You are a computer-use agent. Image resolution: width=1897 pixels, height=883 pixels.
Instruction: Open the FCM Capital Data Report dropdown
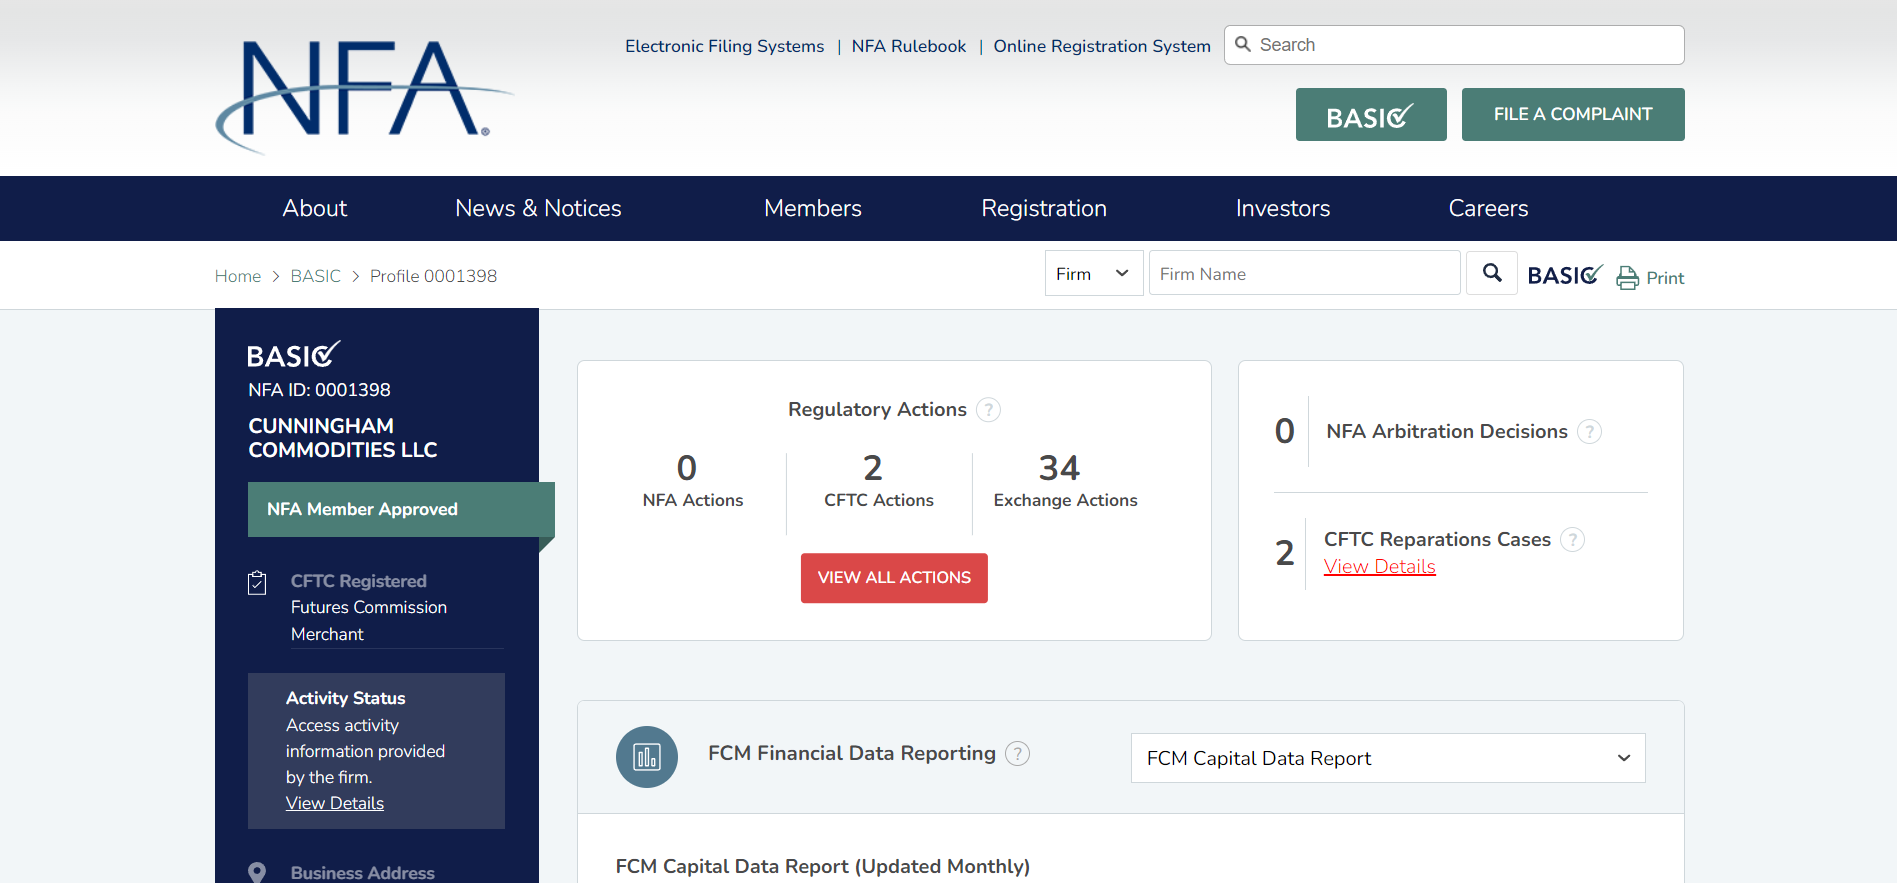pyautogui.click(x=1387, y=758)
